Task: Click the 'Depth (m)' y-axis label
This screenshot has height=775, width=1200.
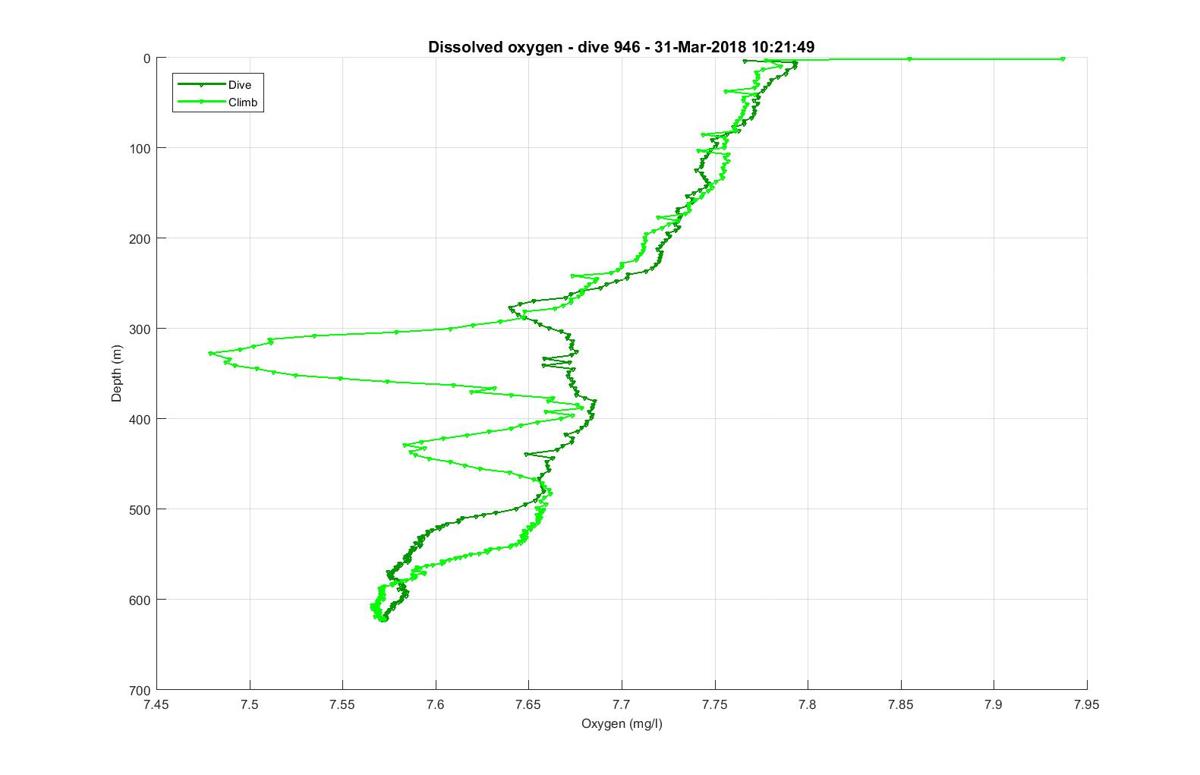Action: click(x=117, y=374)
